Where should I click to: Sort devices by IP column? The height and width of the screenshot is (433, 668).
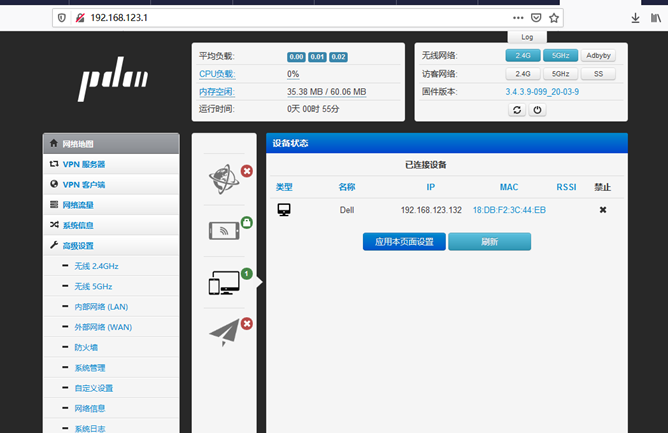tap(431, 187)
